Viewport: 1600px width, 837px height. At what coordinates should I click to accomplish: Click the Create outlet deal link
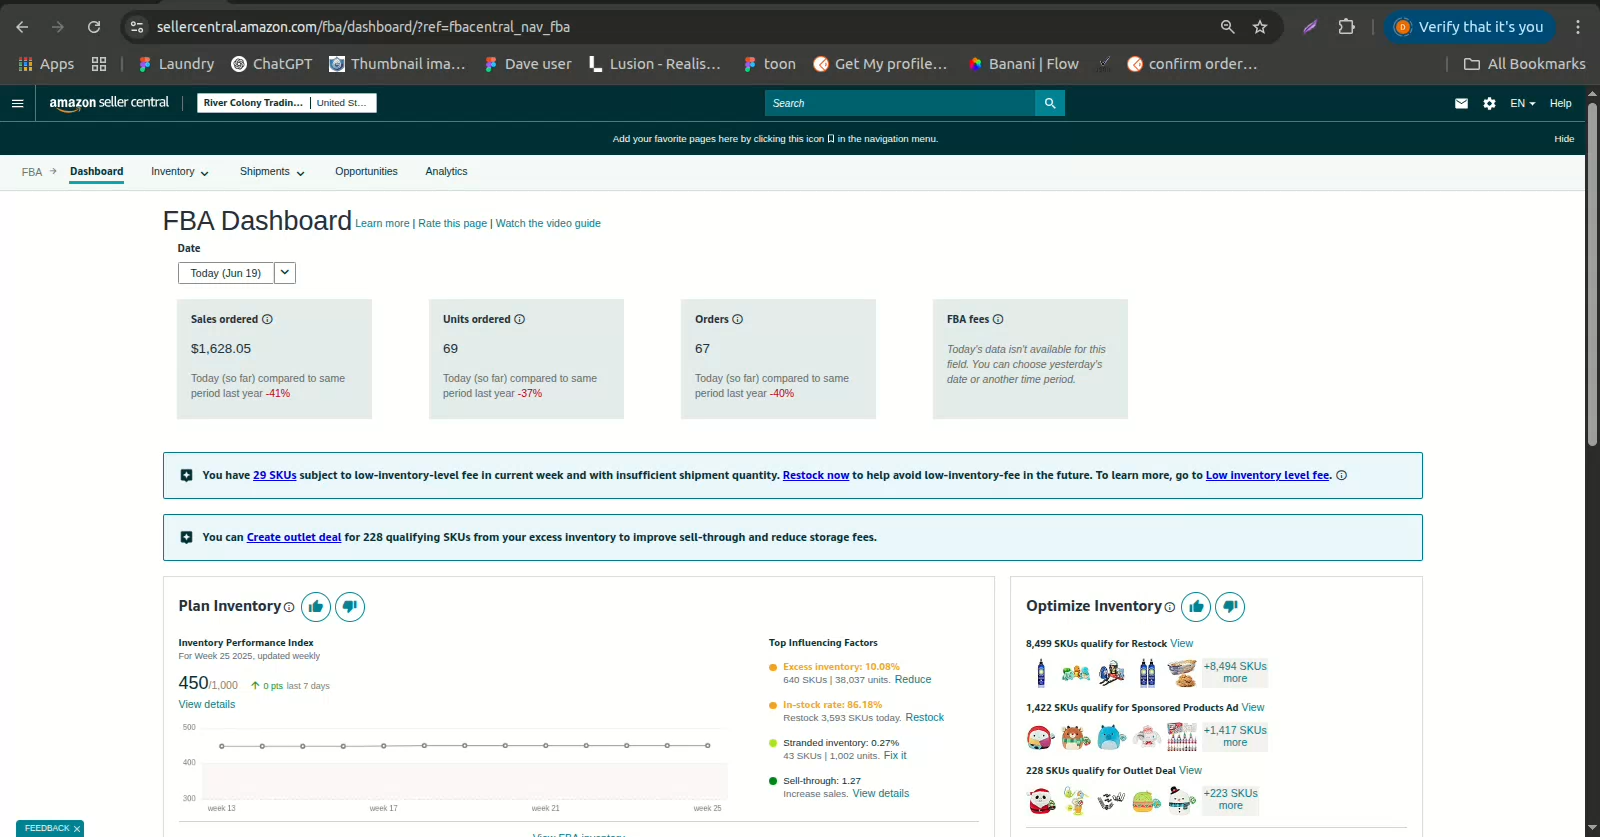(x=294, y=538)
